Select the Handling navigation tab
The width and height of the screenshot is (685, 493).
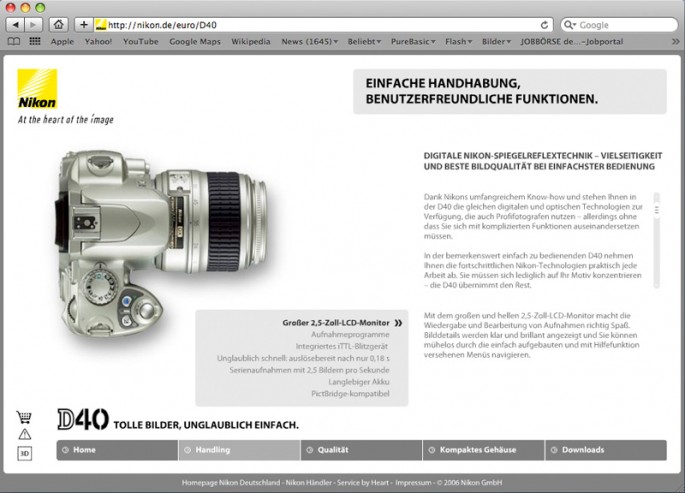[x=239, y=450]
